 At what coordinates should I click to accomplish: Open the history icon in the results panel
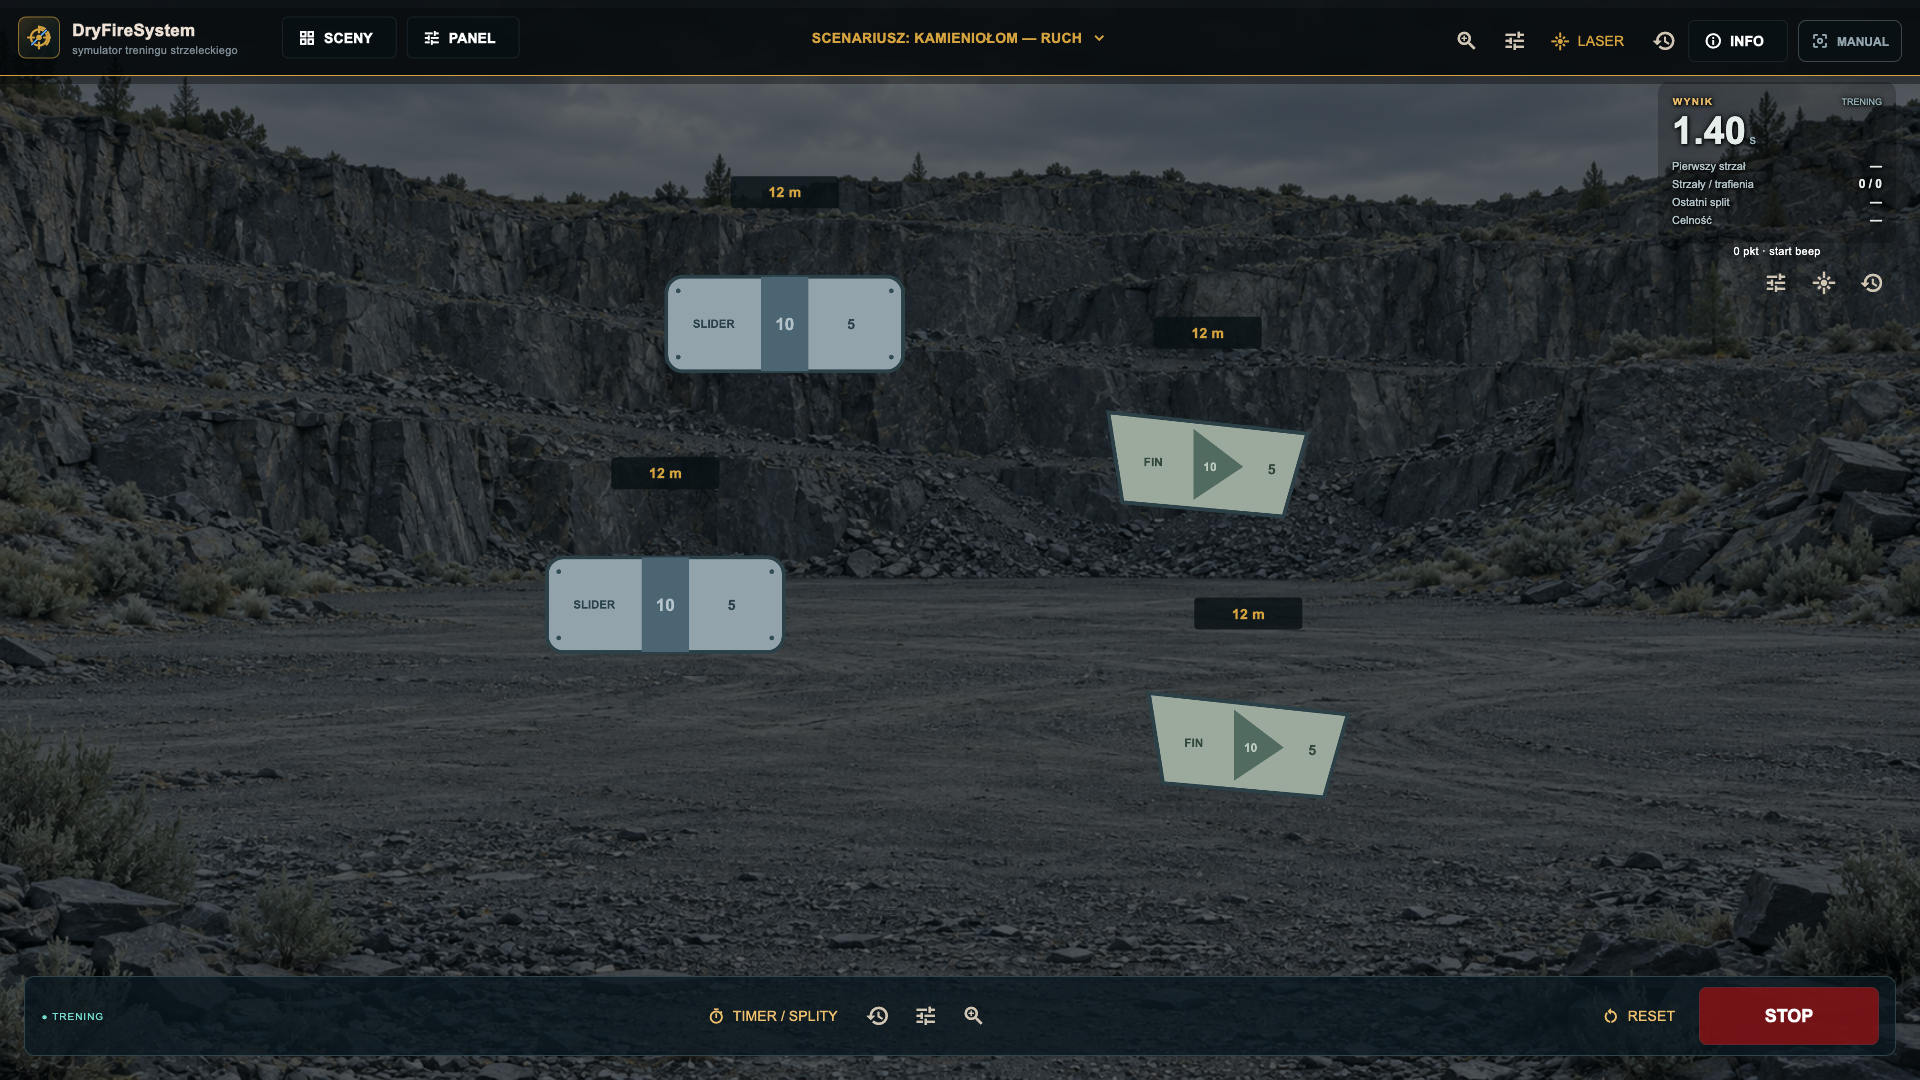pyautogui.click(x=1872, y=283)
